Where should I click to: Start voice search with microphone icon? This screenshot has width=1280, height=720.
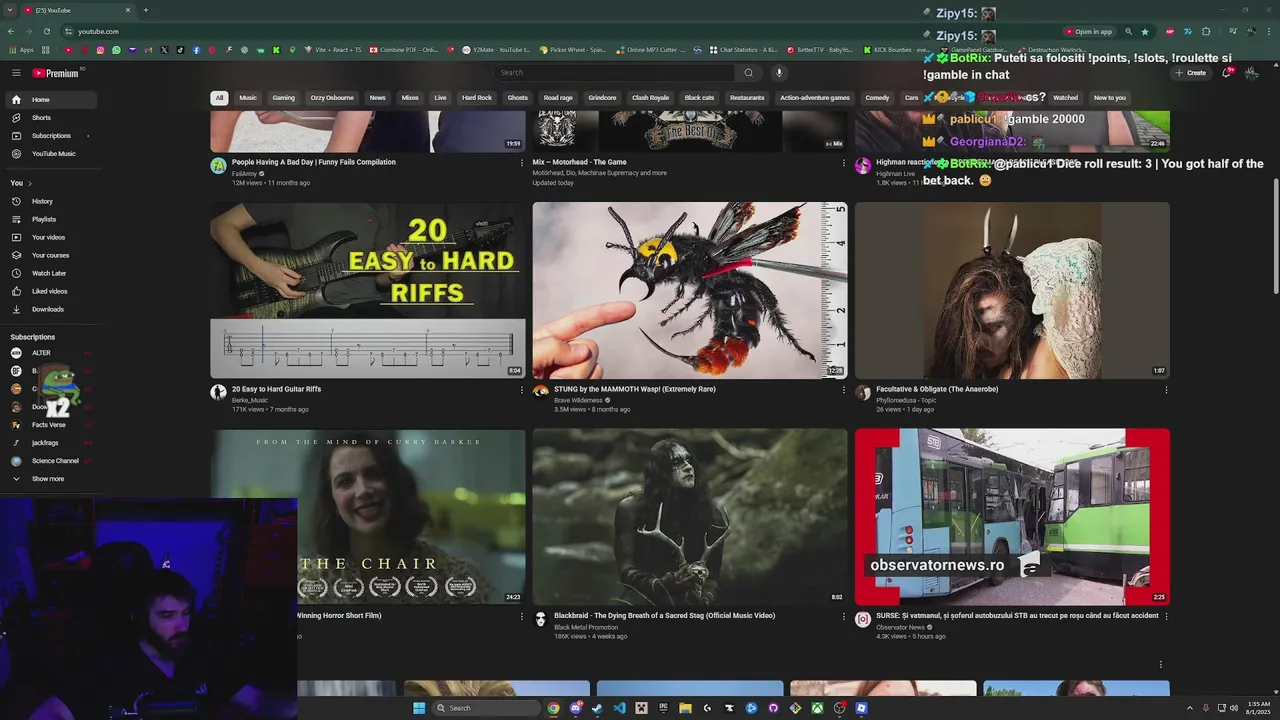(x=779, y=72)
